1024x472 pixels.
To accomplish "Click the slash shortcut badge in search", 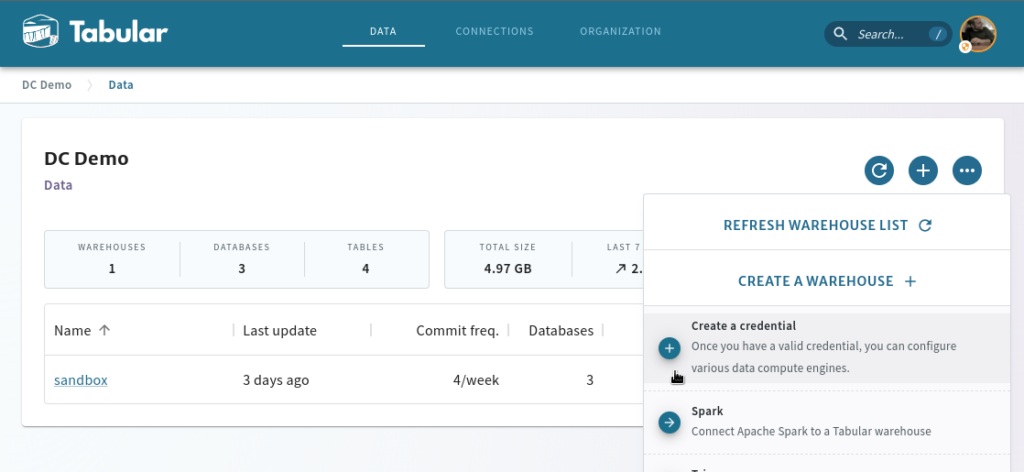I will click(938, 34).
